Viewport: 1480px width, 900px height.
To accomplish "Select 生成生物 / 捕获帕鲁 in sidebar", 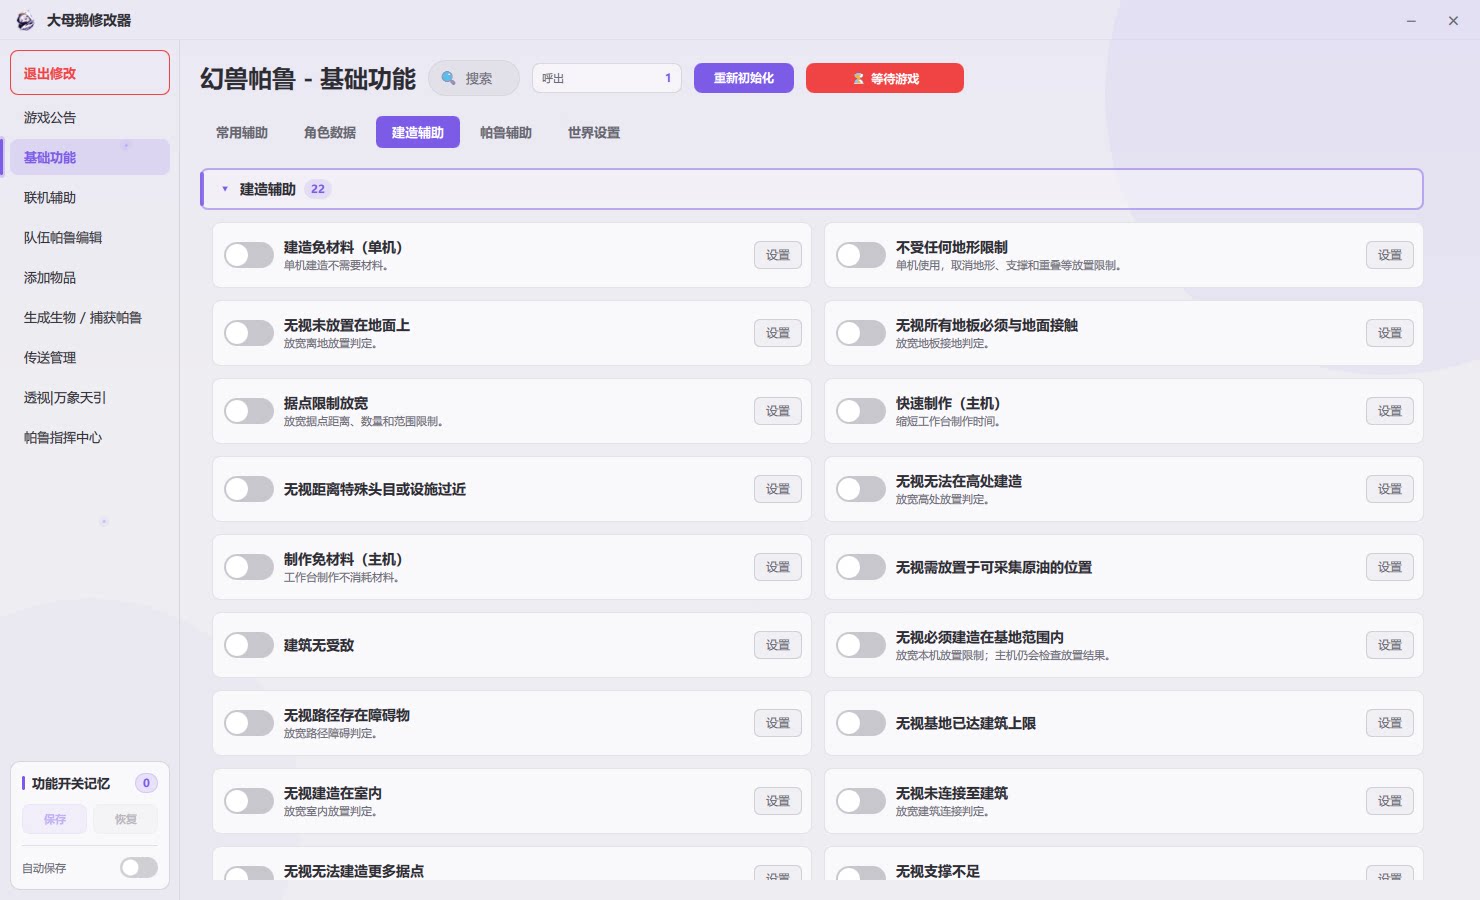I will click(90, 317).
